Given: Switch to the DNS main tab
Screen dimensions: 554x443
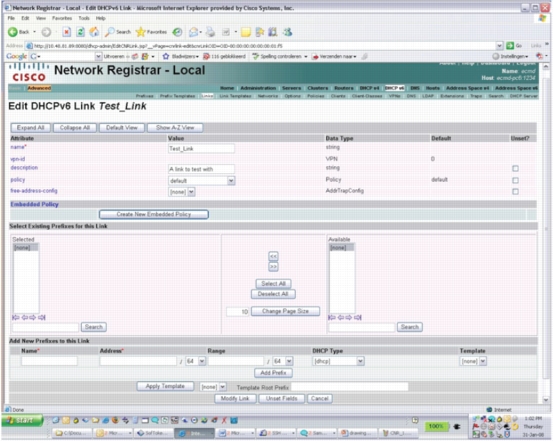Looking at the screenshot, I should click(x=415, y=88).
